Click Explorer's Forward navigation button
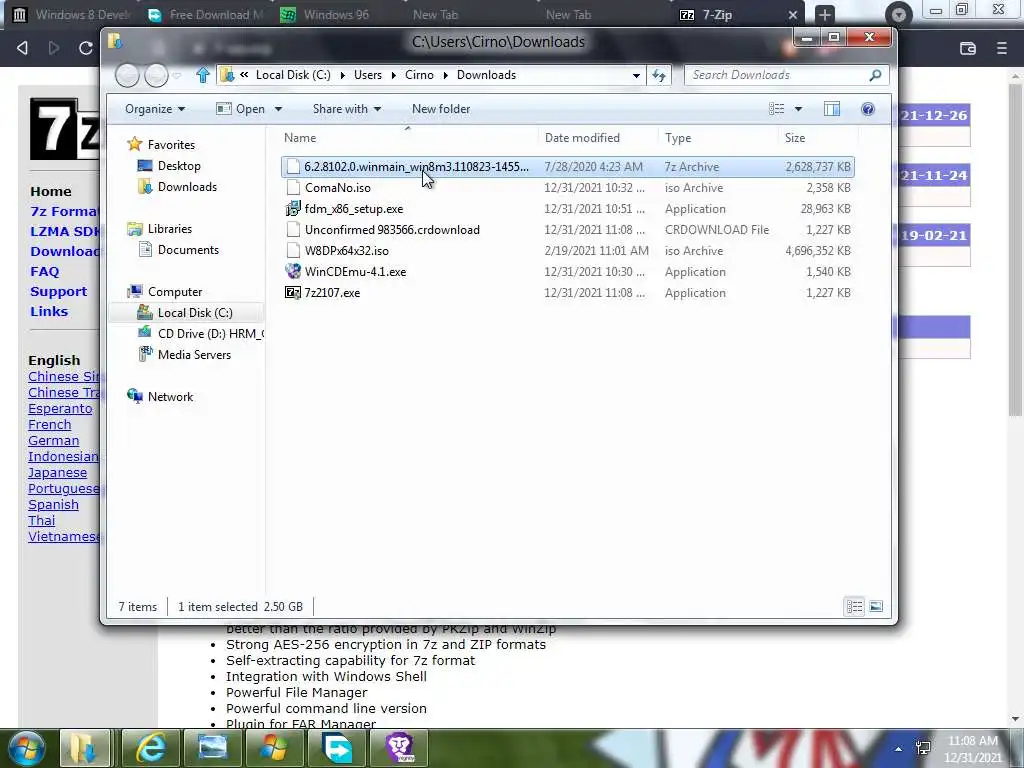 click(x=156, y=75)
